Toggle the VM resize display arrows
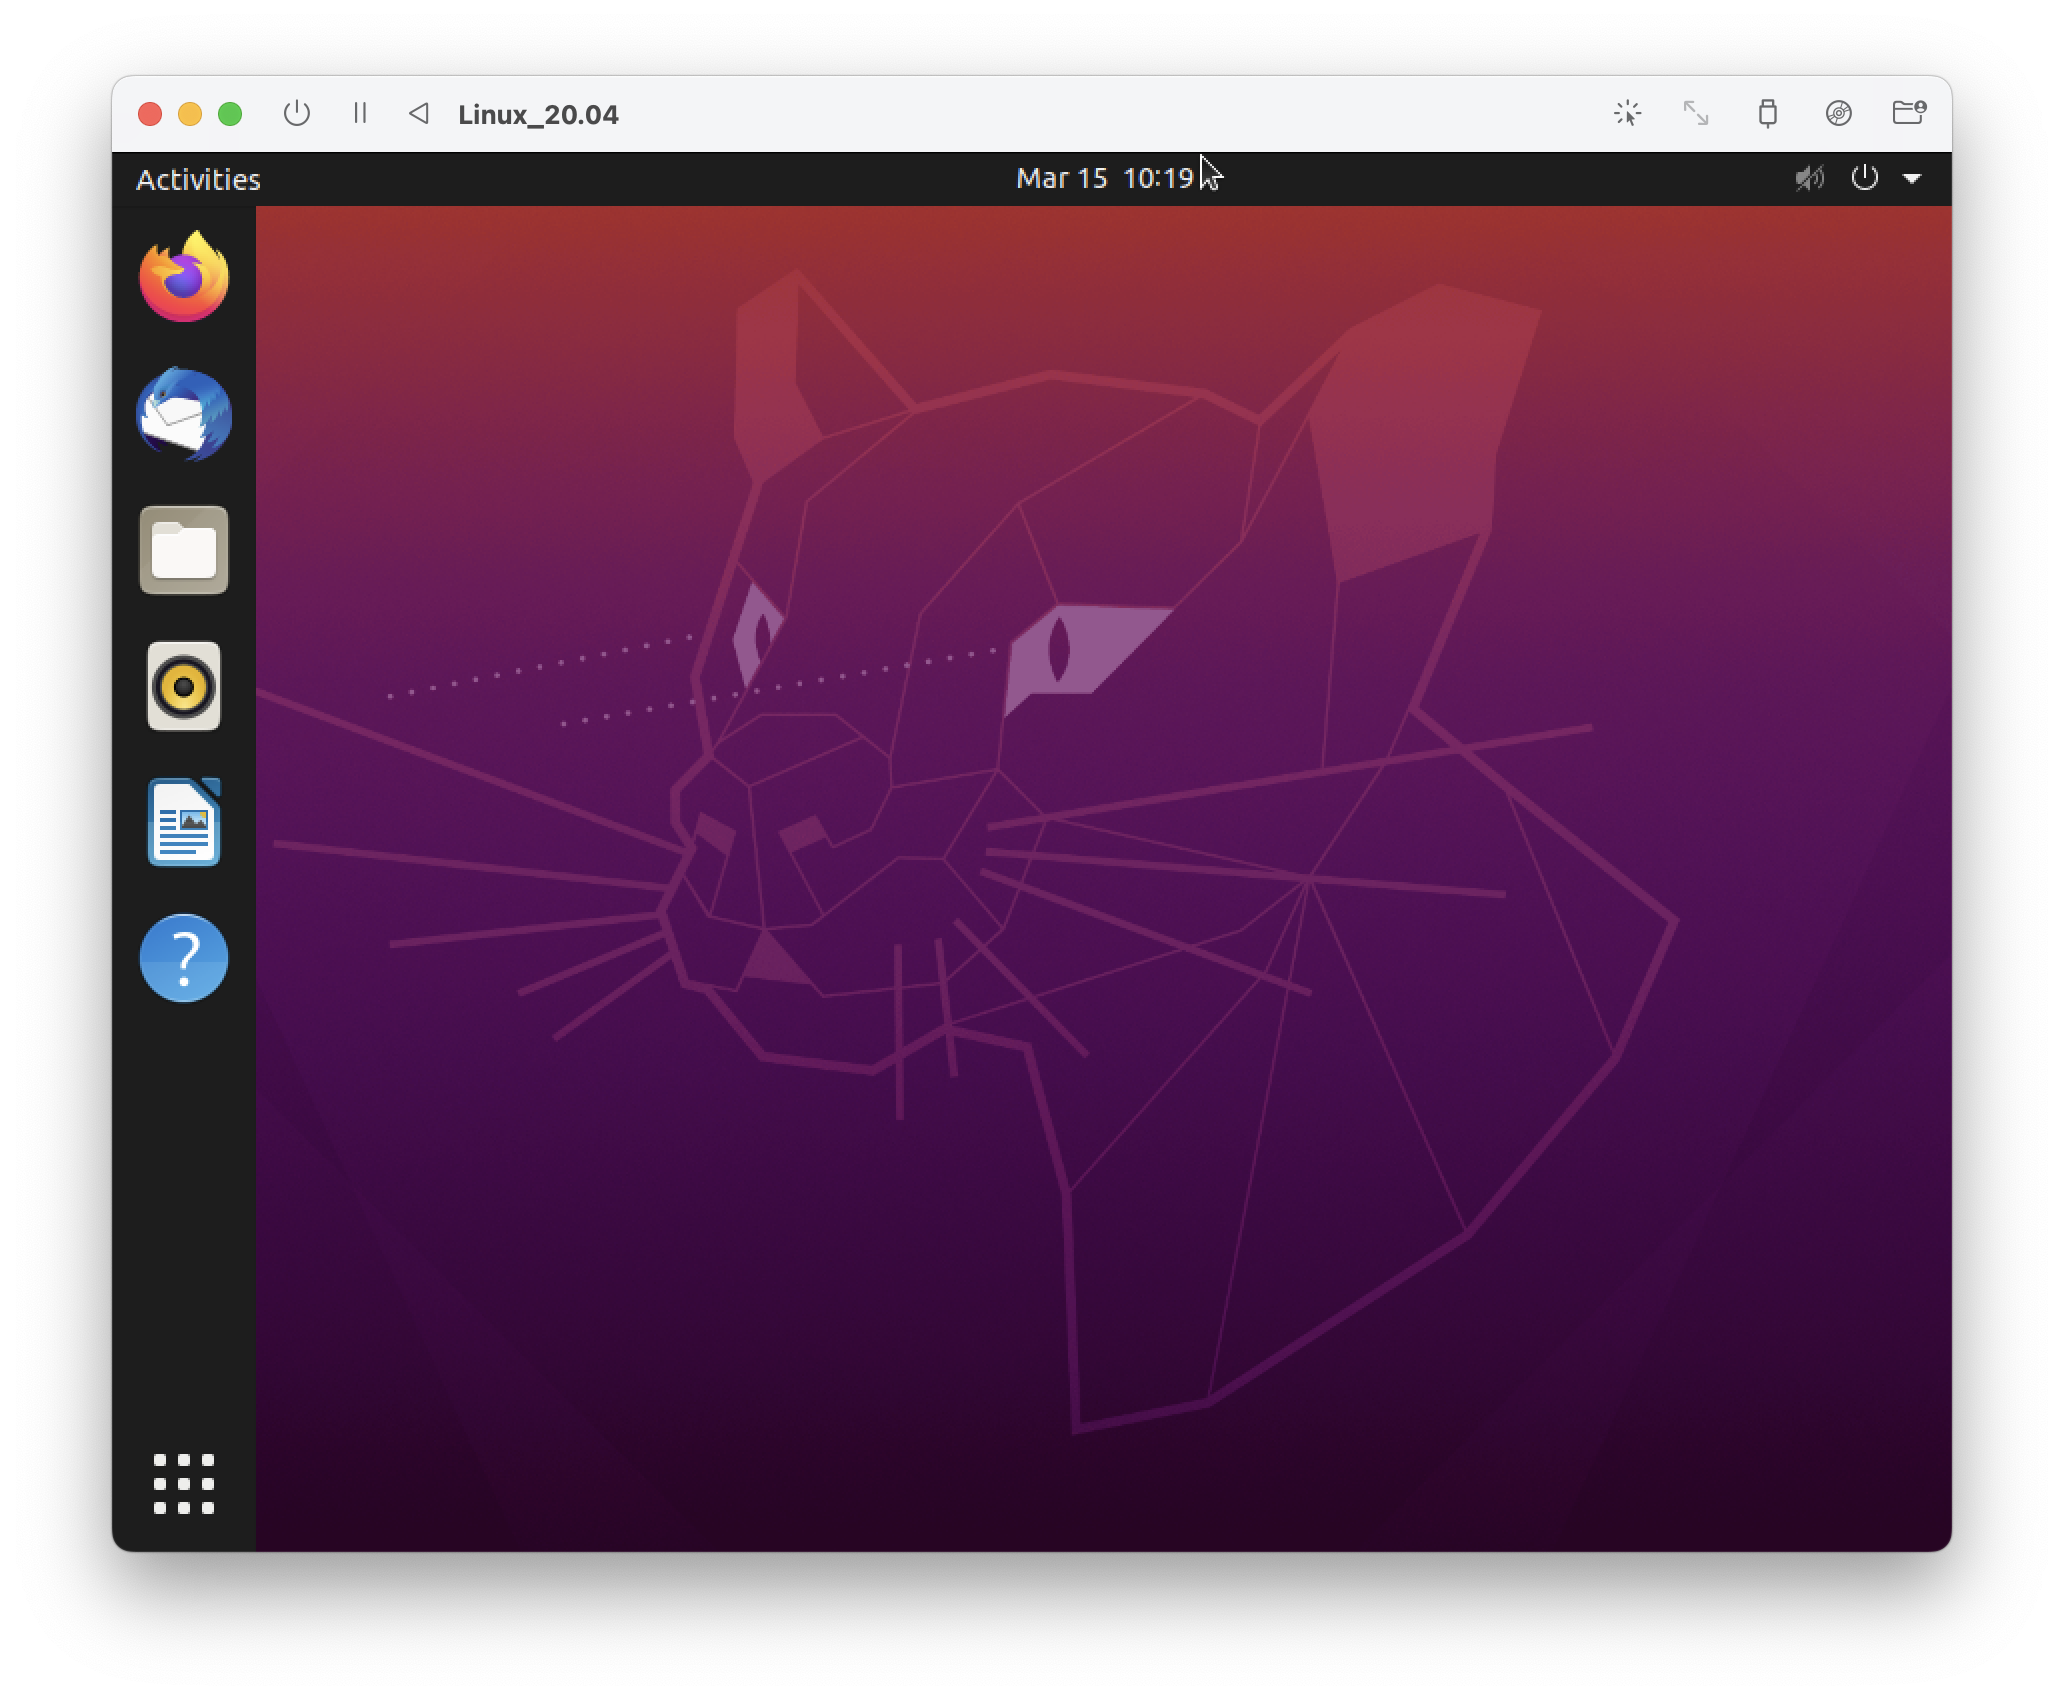Screen dimensions: 2064x1700 [x=1696, y=113]
